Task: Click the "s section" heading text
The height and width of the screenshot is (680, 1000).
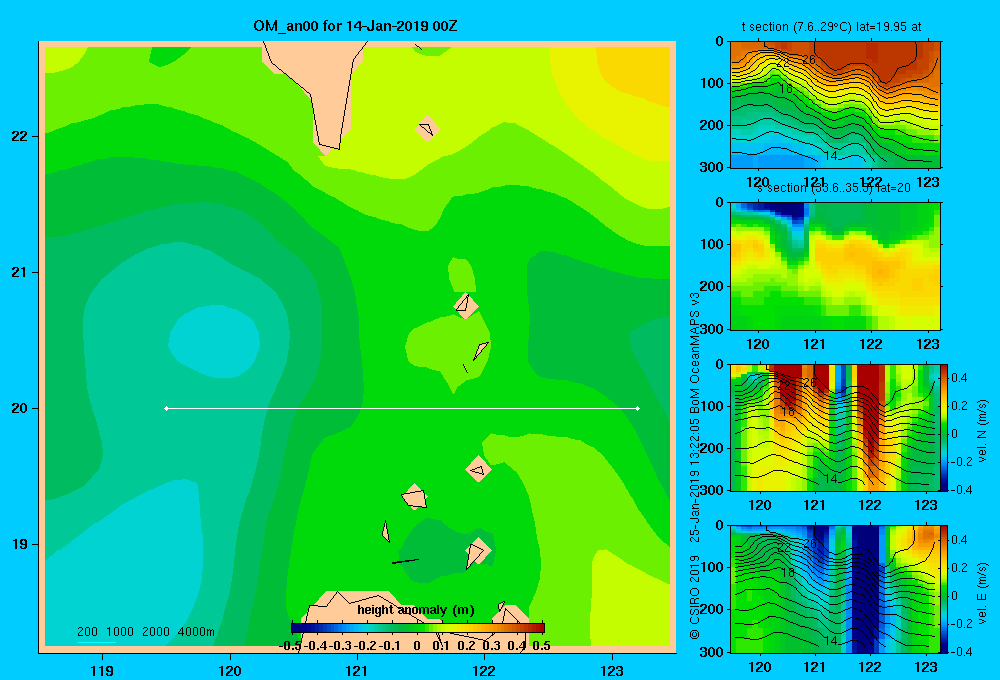Action: click(781, 188)
